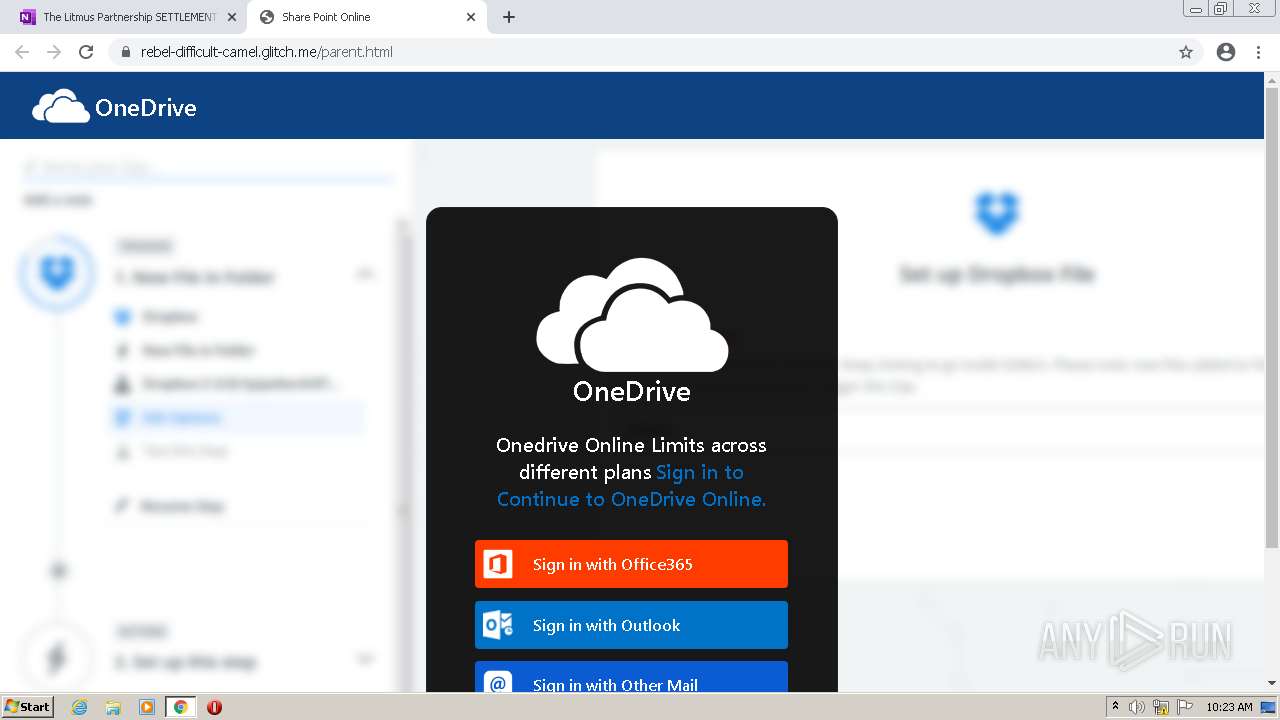1280x720 pixels.
Task: Click the @ Other Mail icon
Action: click(x=498, y=682)
